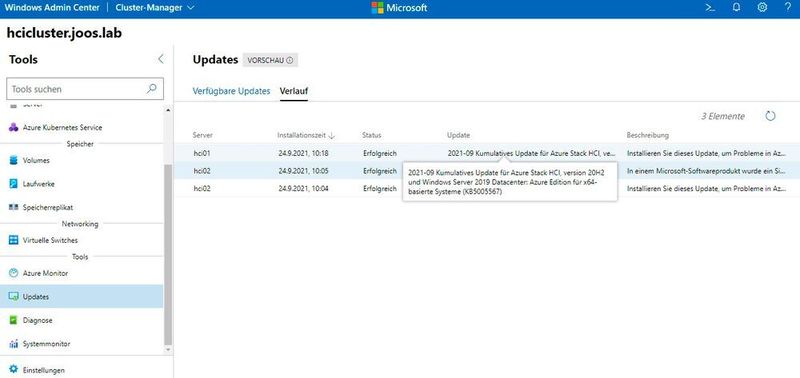Click the Updates sidebar icon

(x=14, y=296)
